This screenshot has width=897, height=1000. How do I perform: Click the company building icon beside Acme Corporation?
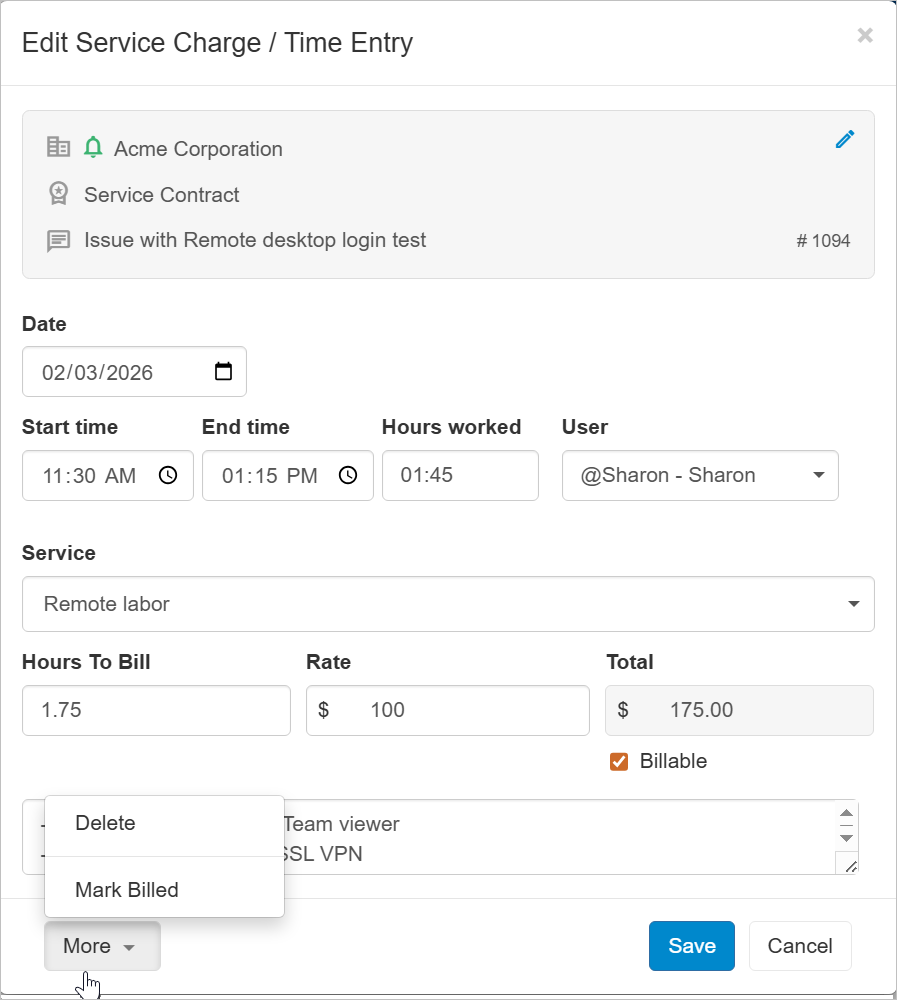(x=58, y=146)
